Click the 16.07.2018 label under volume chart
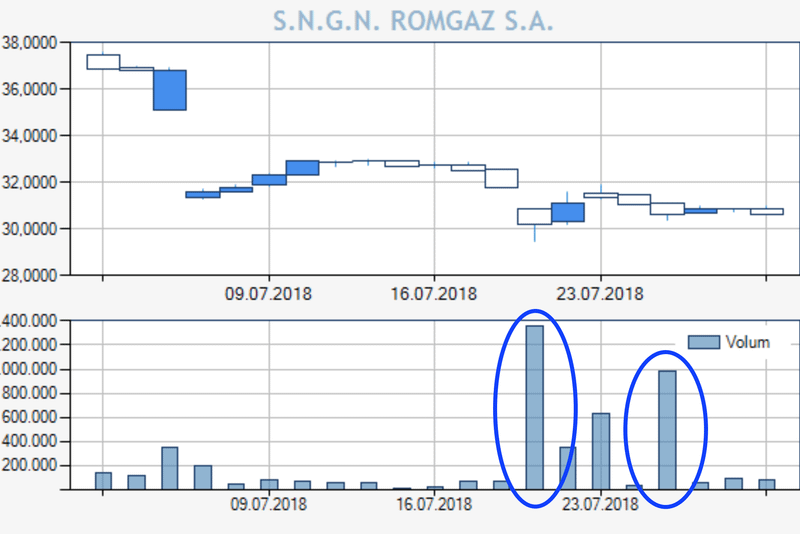This screenshot has height=534, width=800. click(x=435, y=504)
